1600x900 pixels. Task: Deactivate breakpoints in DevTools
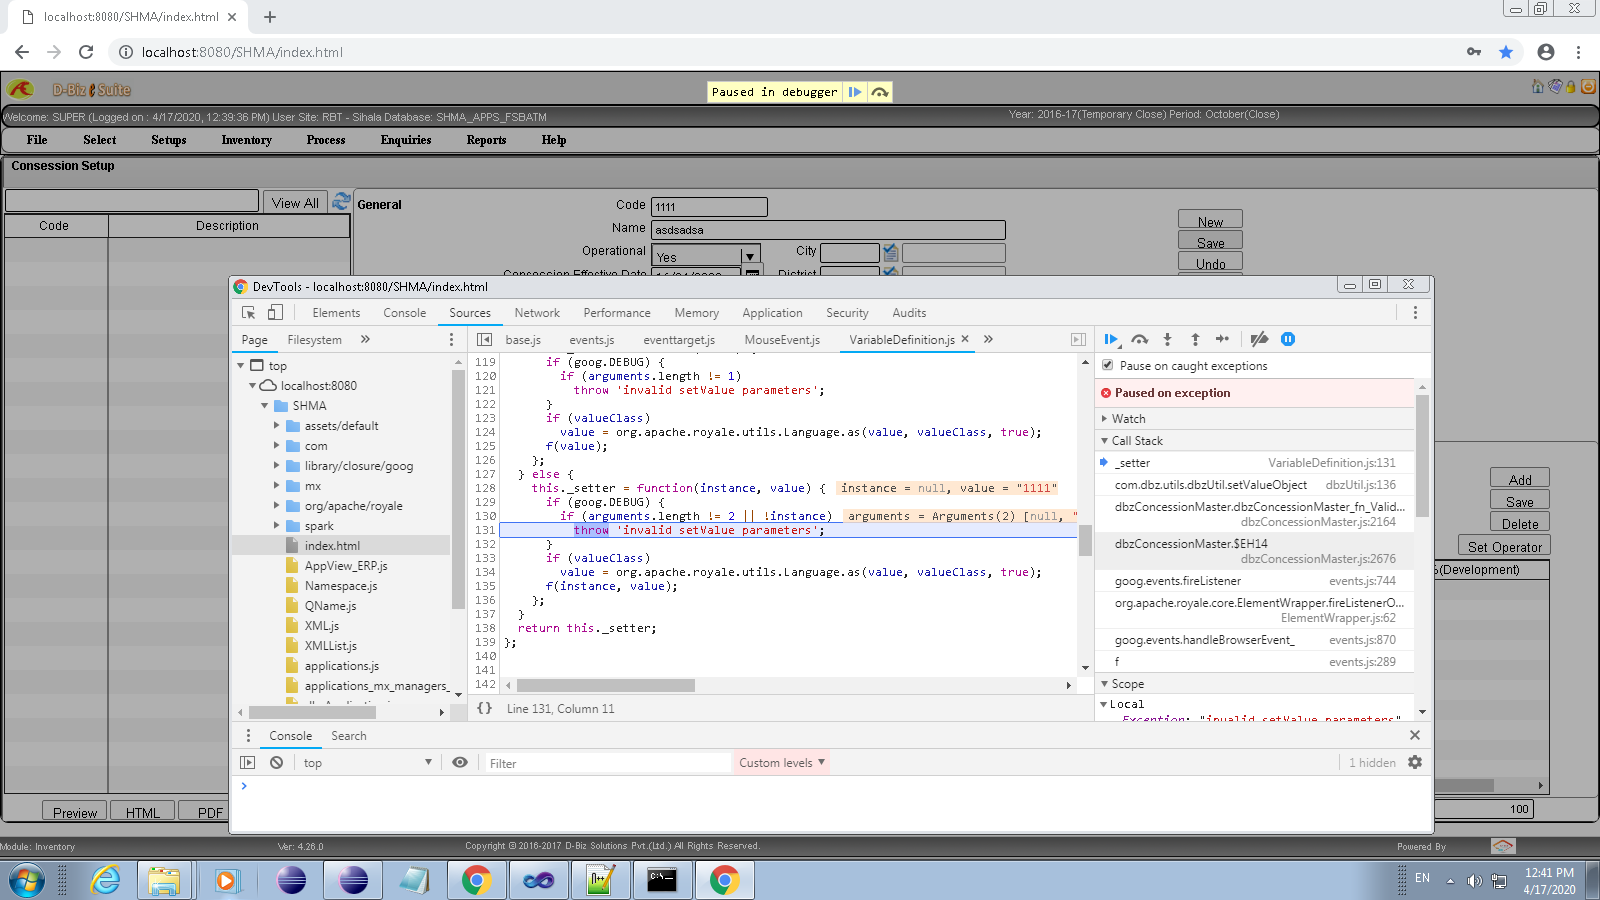click(x=1258, y=339)
